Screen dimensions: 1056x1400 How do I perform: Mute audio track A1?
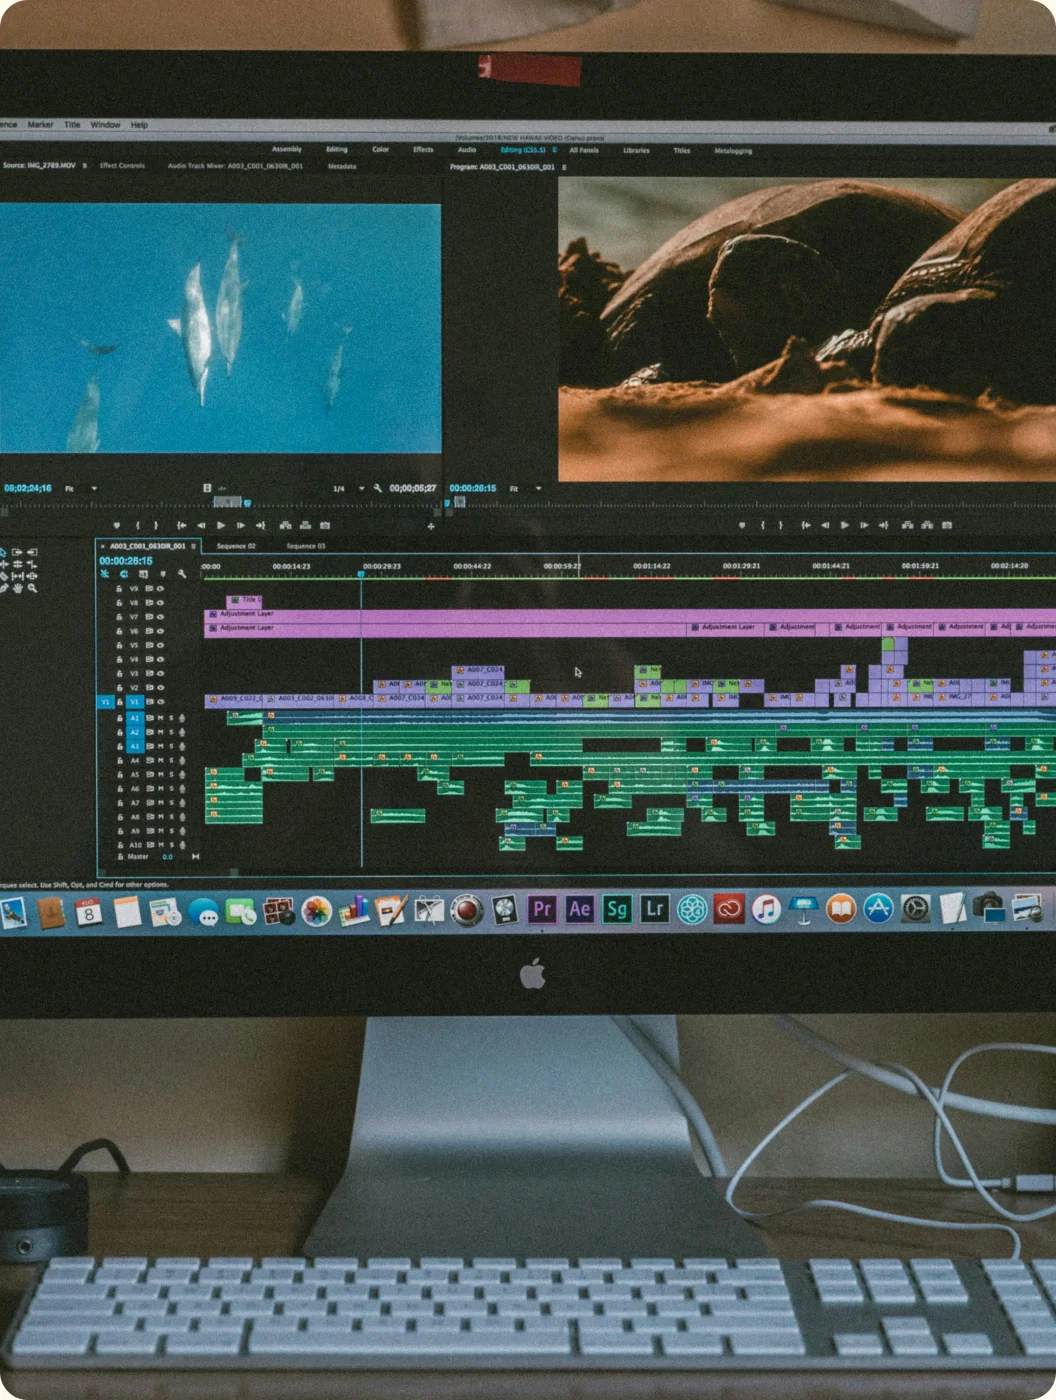click(x=160, y=718)
